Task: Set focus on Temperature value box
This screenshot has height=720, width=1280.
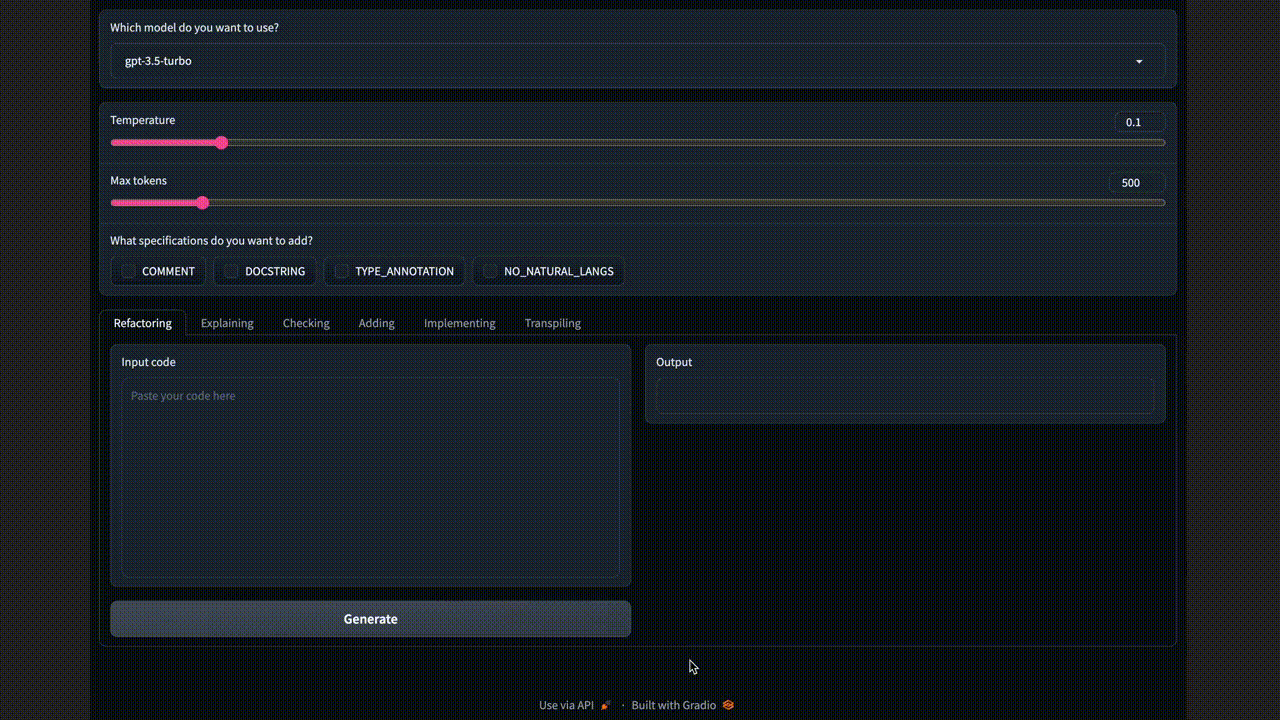Action: tap(1140, 122)
